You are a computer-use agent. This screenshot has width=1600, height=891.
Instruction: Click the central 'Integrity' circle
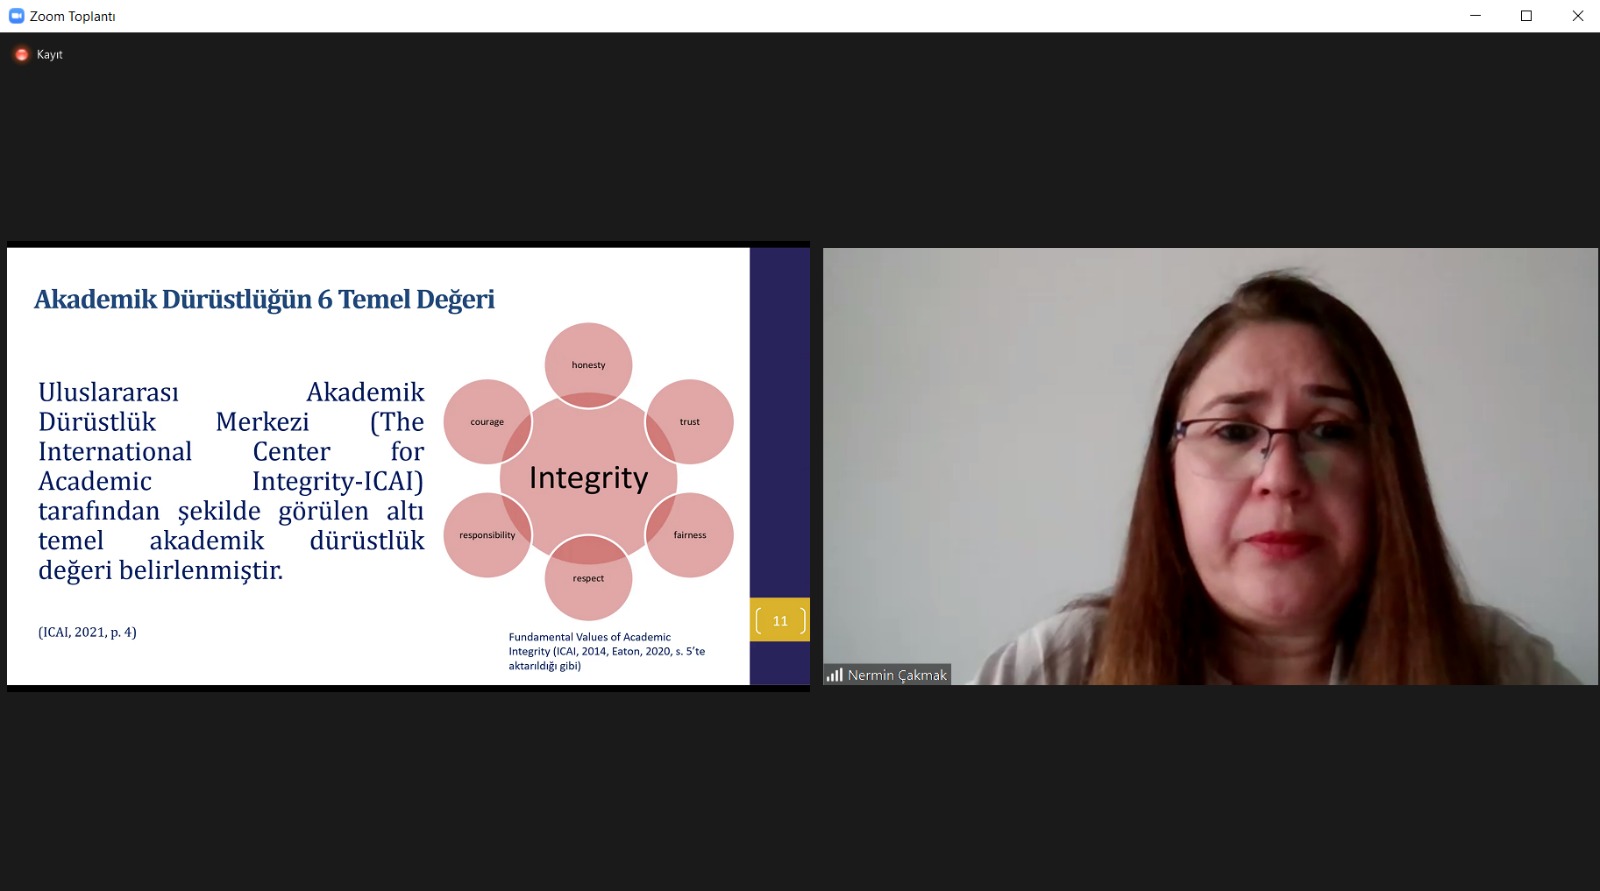tap(588, 478)
